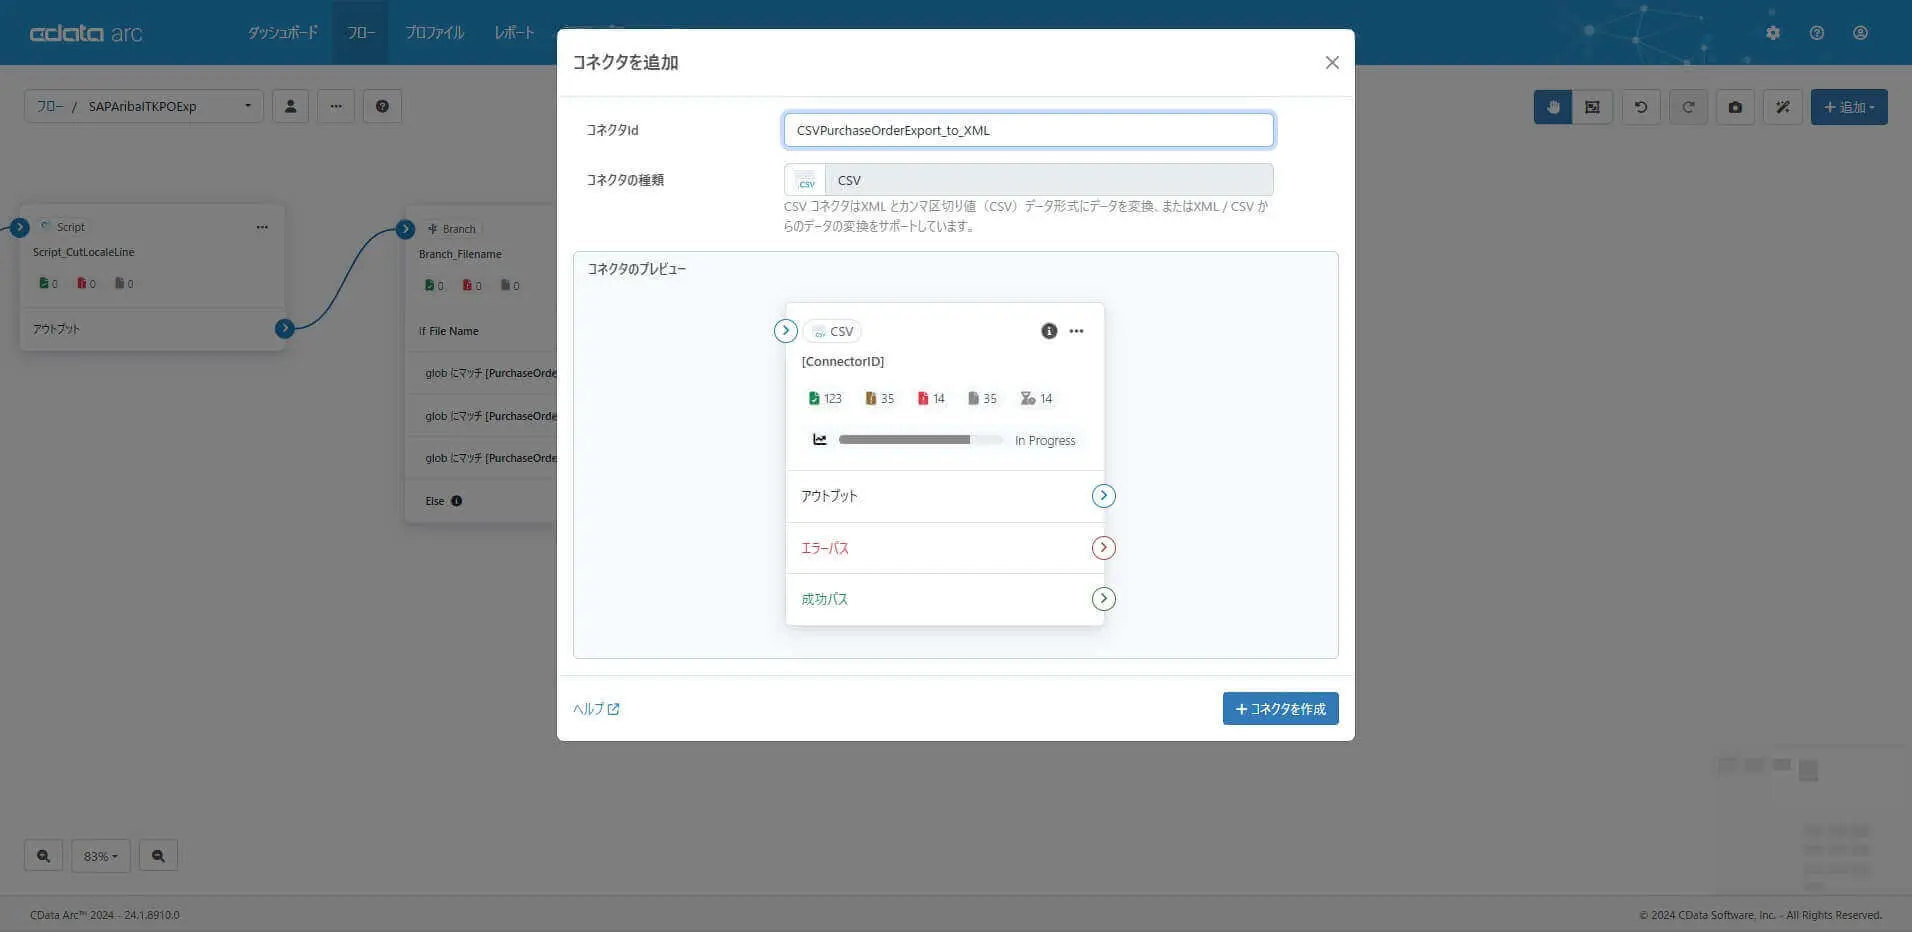Image resolution: width=1912 pixels, height=932 pixels.
Task: Click the question mark button beside flow selector
Action: coord(382,106)
